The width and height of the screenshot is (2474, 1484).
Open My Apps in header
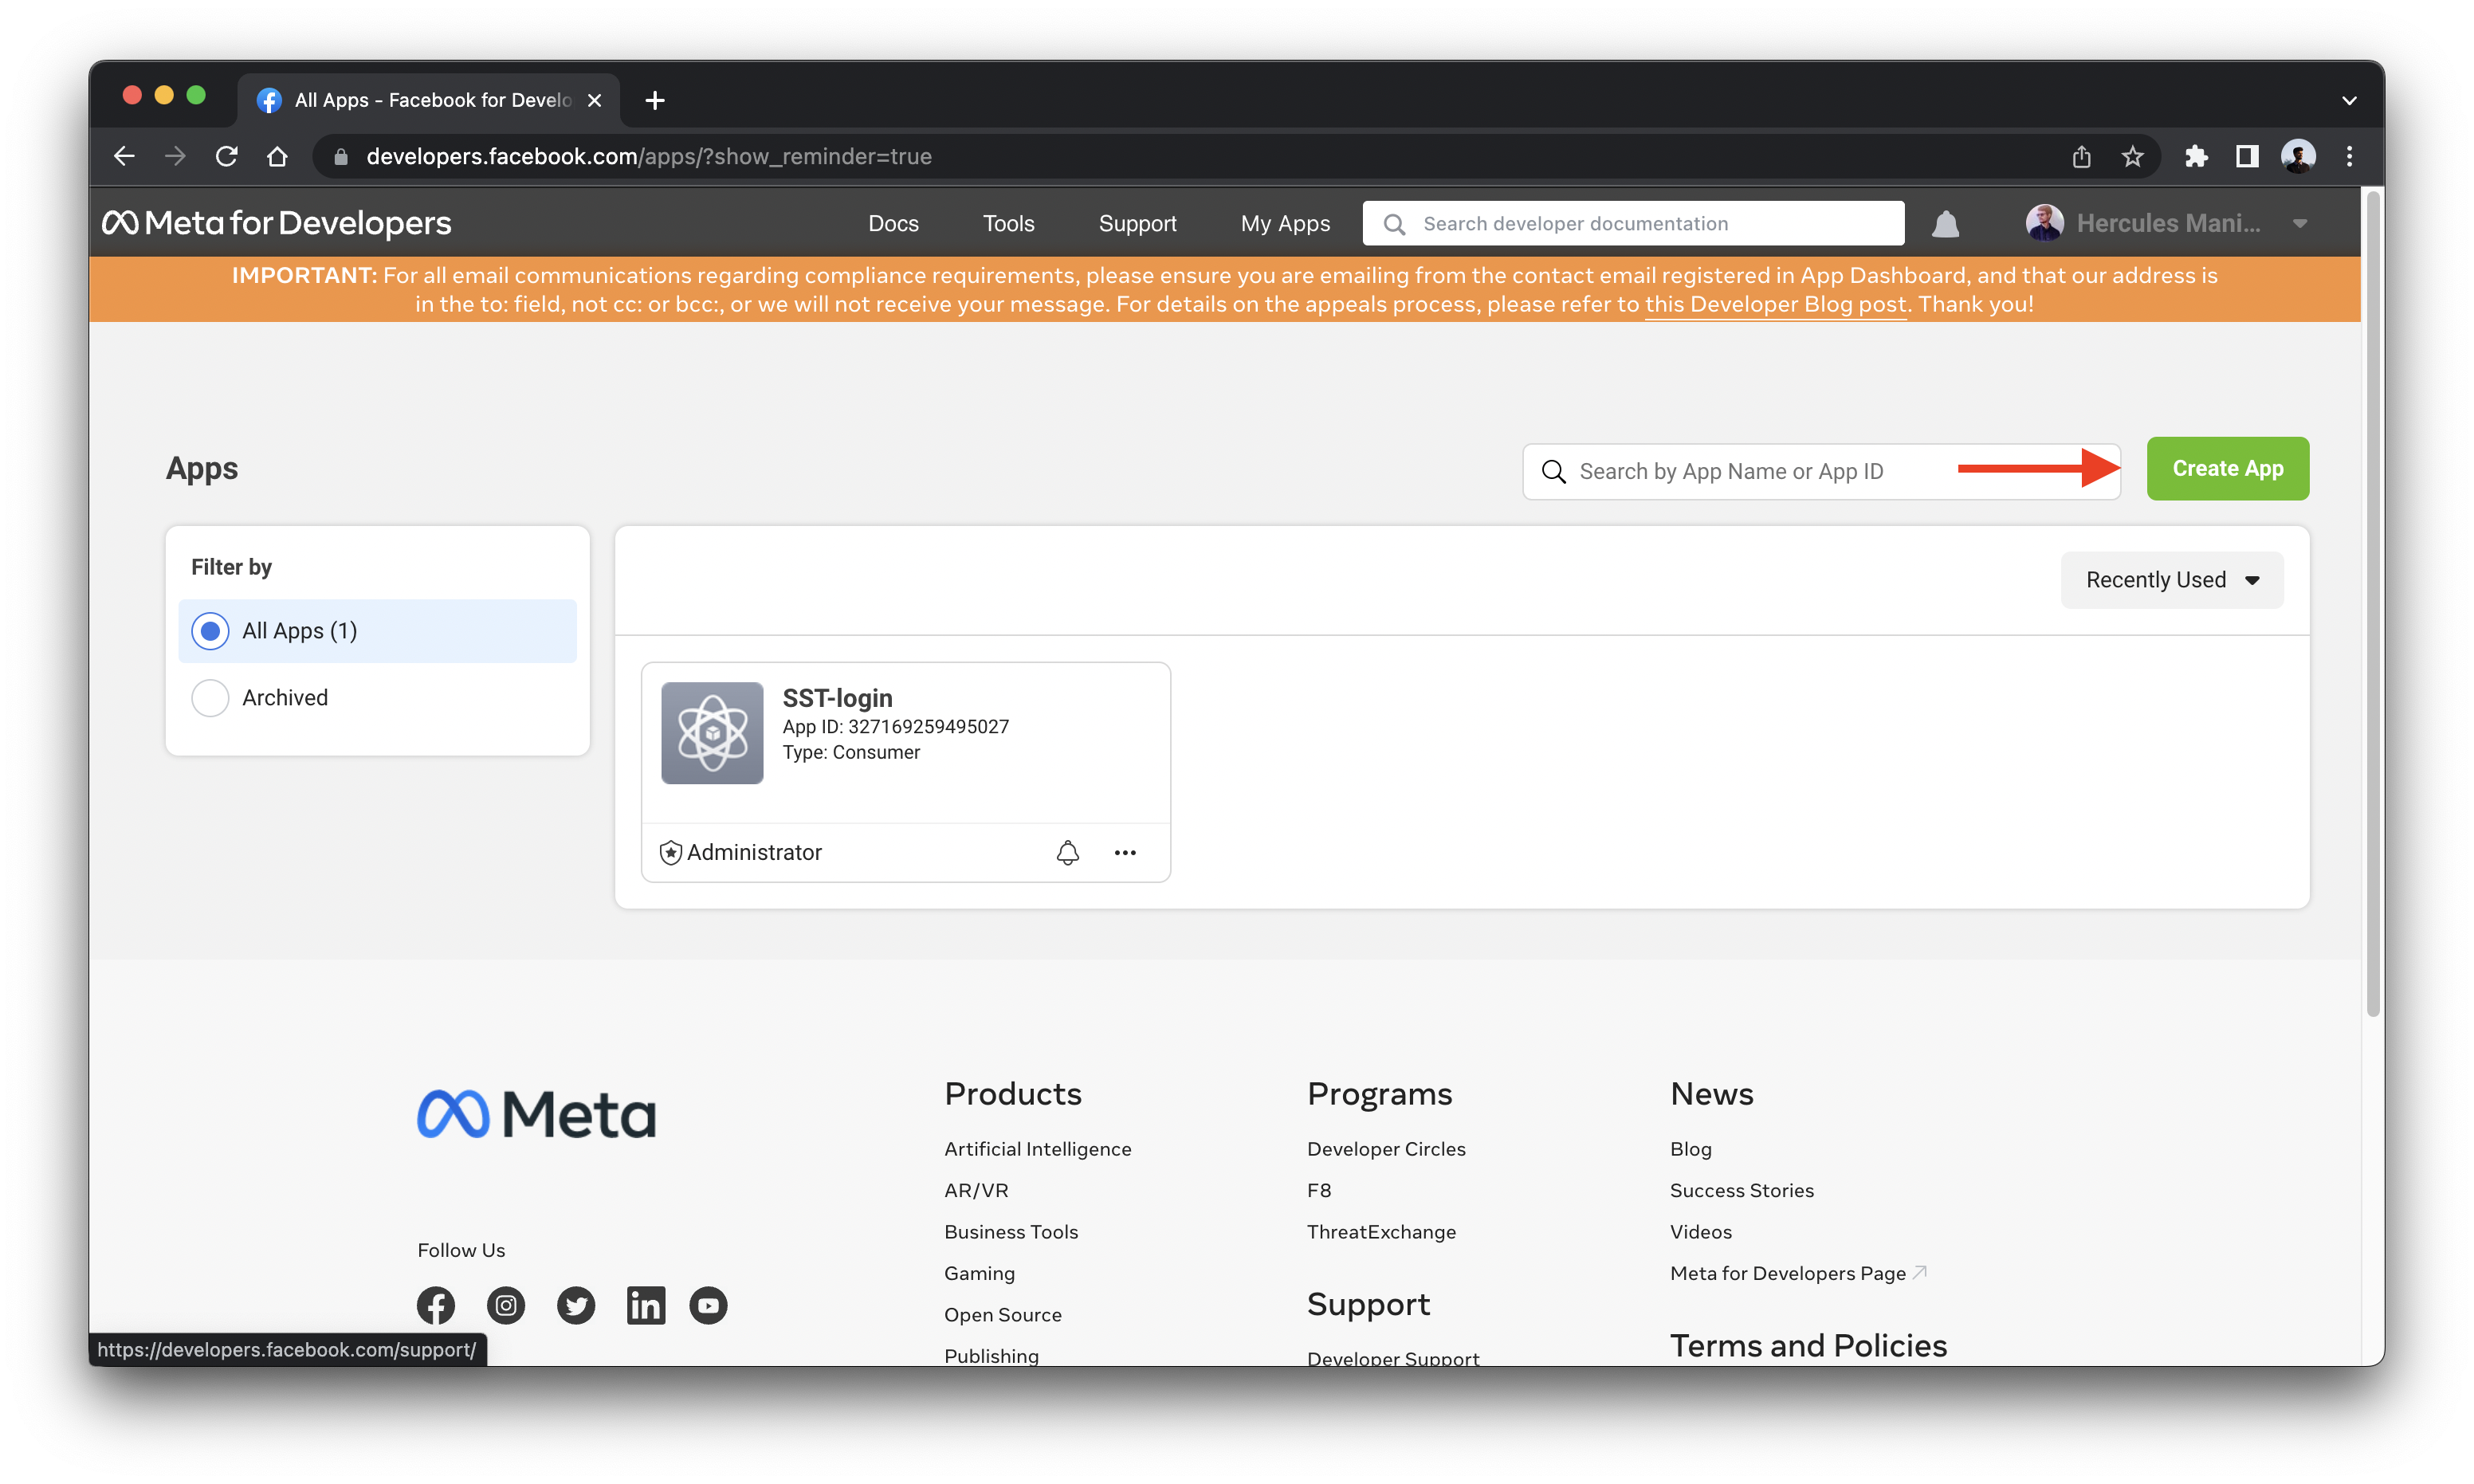tap(1285, 223)
